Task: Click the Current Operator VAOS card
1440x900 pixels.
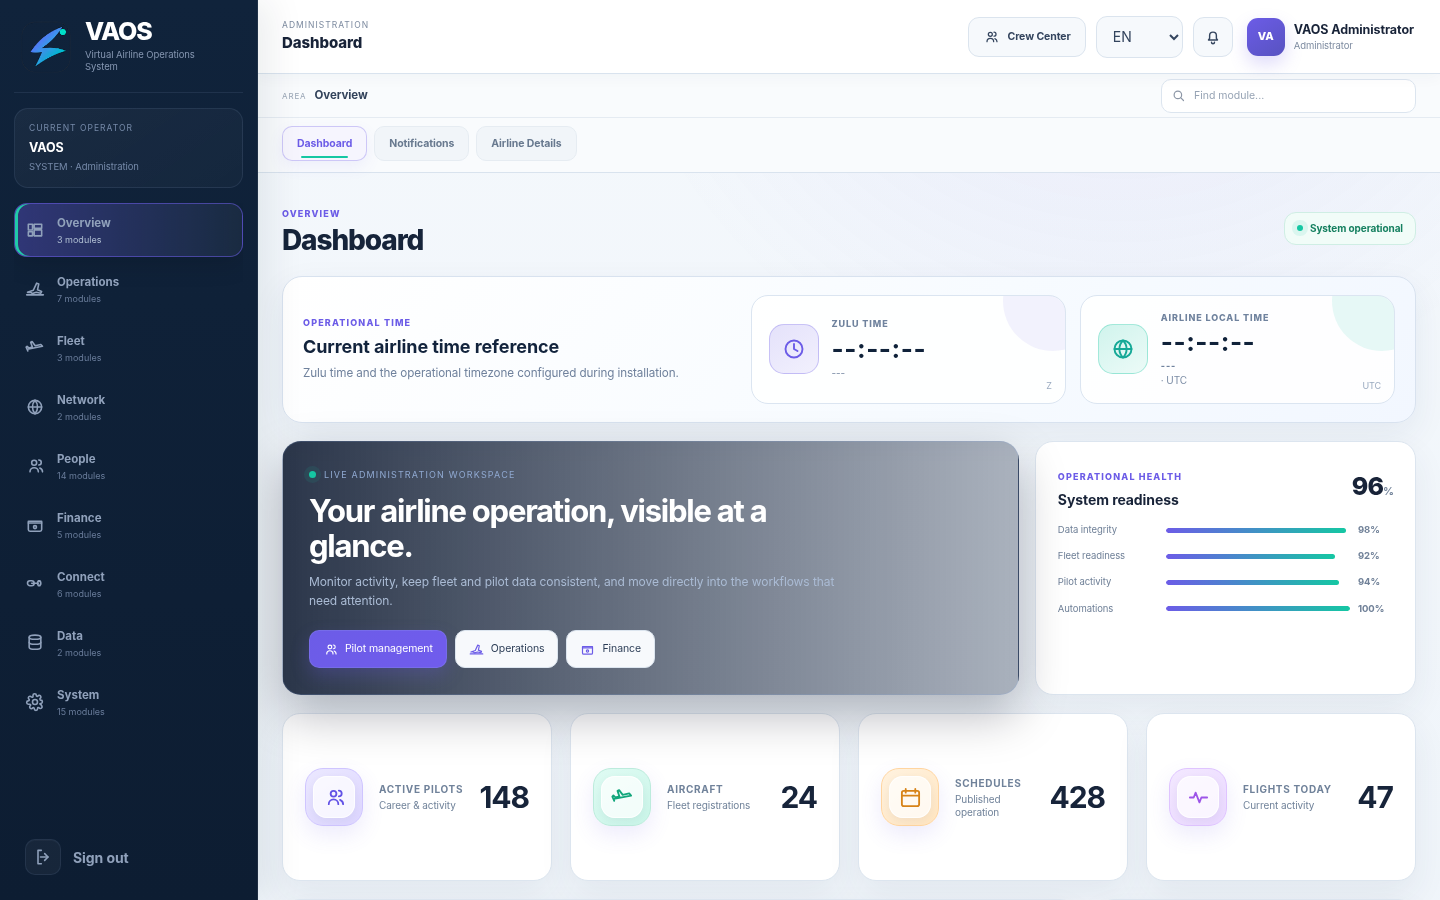Action: pos(129,148)
